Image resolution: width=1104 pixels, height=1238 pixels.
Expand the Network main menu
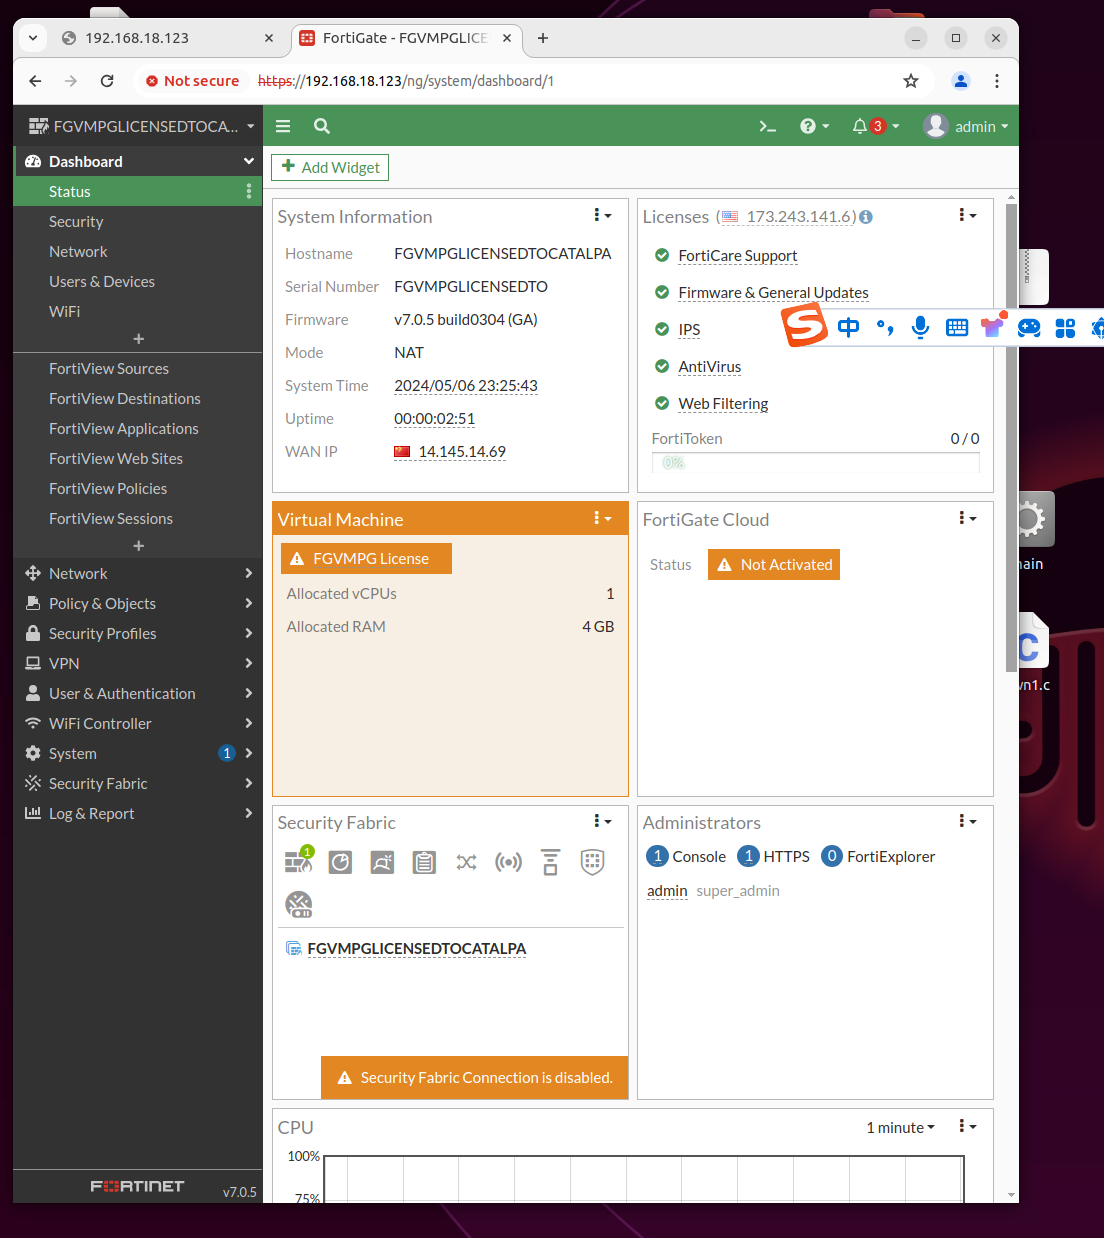coord(138,573)
